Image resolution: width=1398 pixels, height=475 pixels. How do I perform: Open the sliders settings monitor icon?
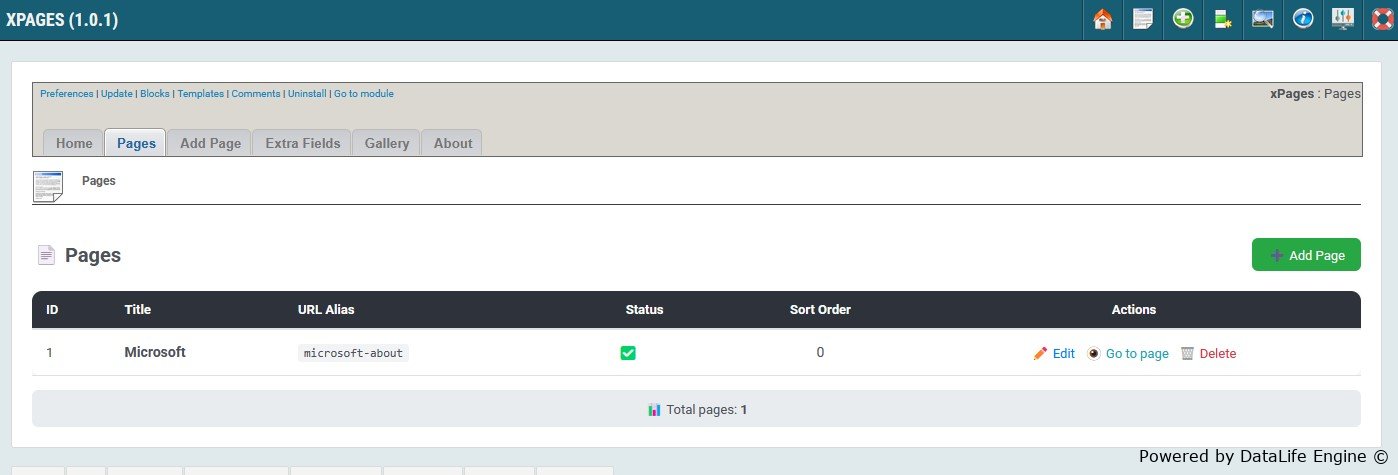click(x=1343, y=19)
